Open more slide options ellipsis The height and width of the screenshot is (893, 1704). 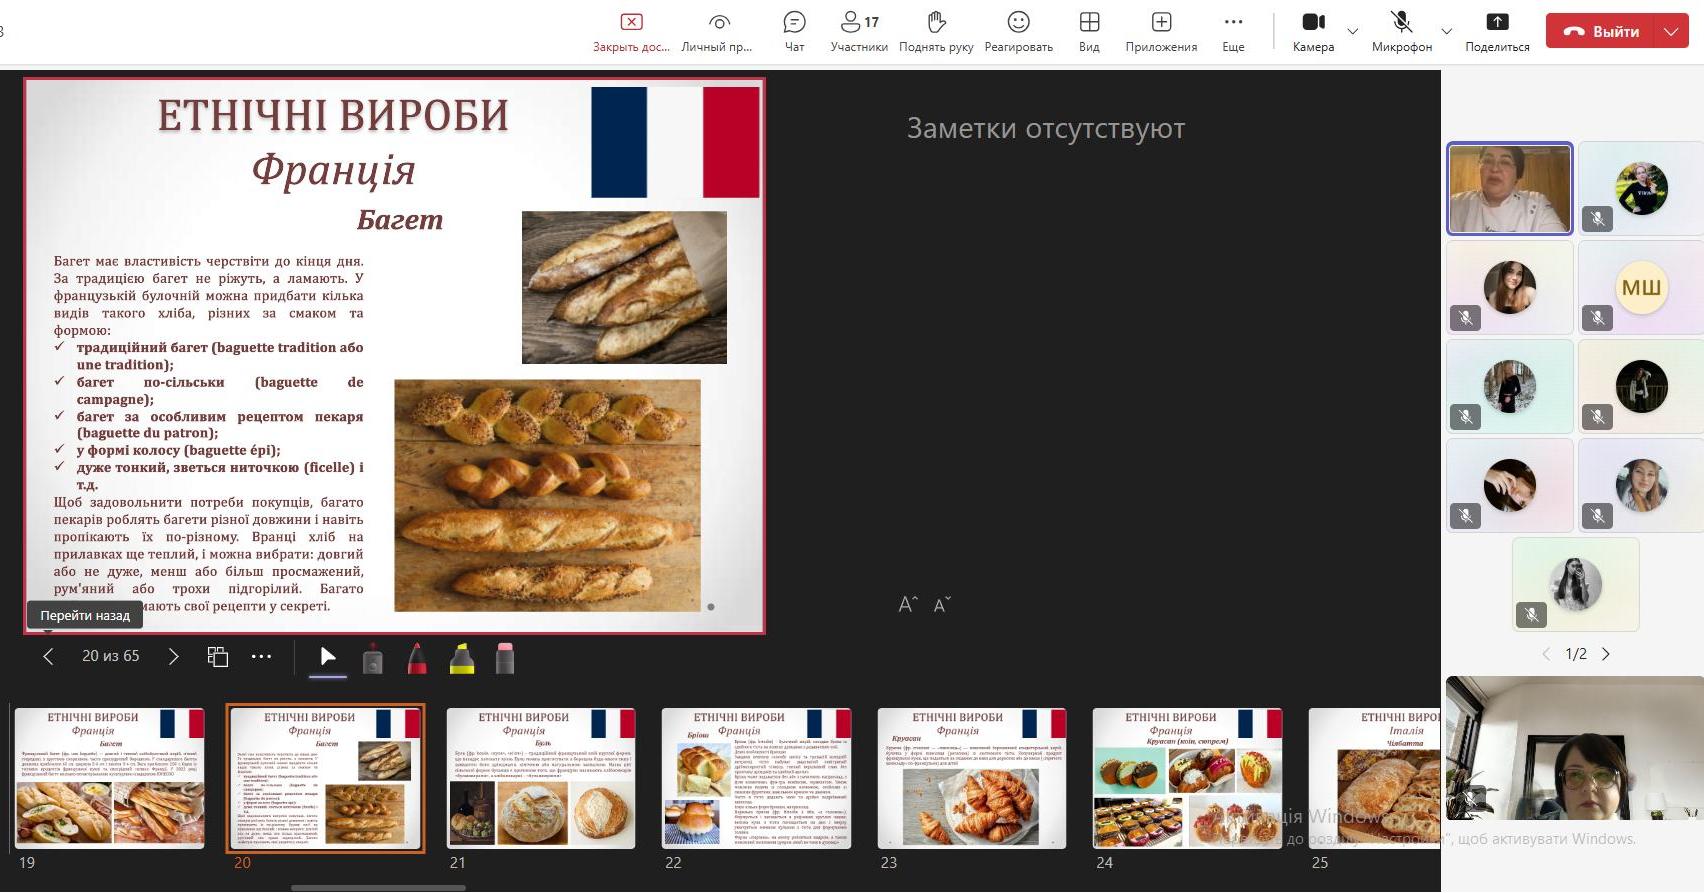pyautogui.click(x=262, y=656)
